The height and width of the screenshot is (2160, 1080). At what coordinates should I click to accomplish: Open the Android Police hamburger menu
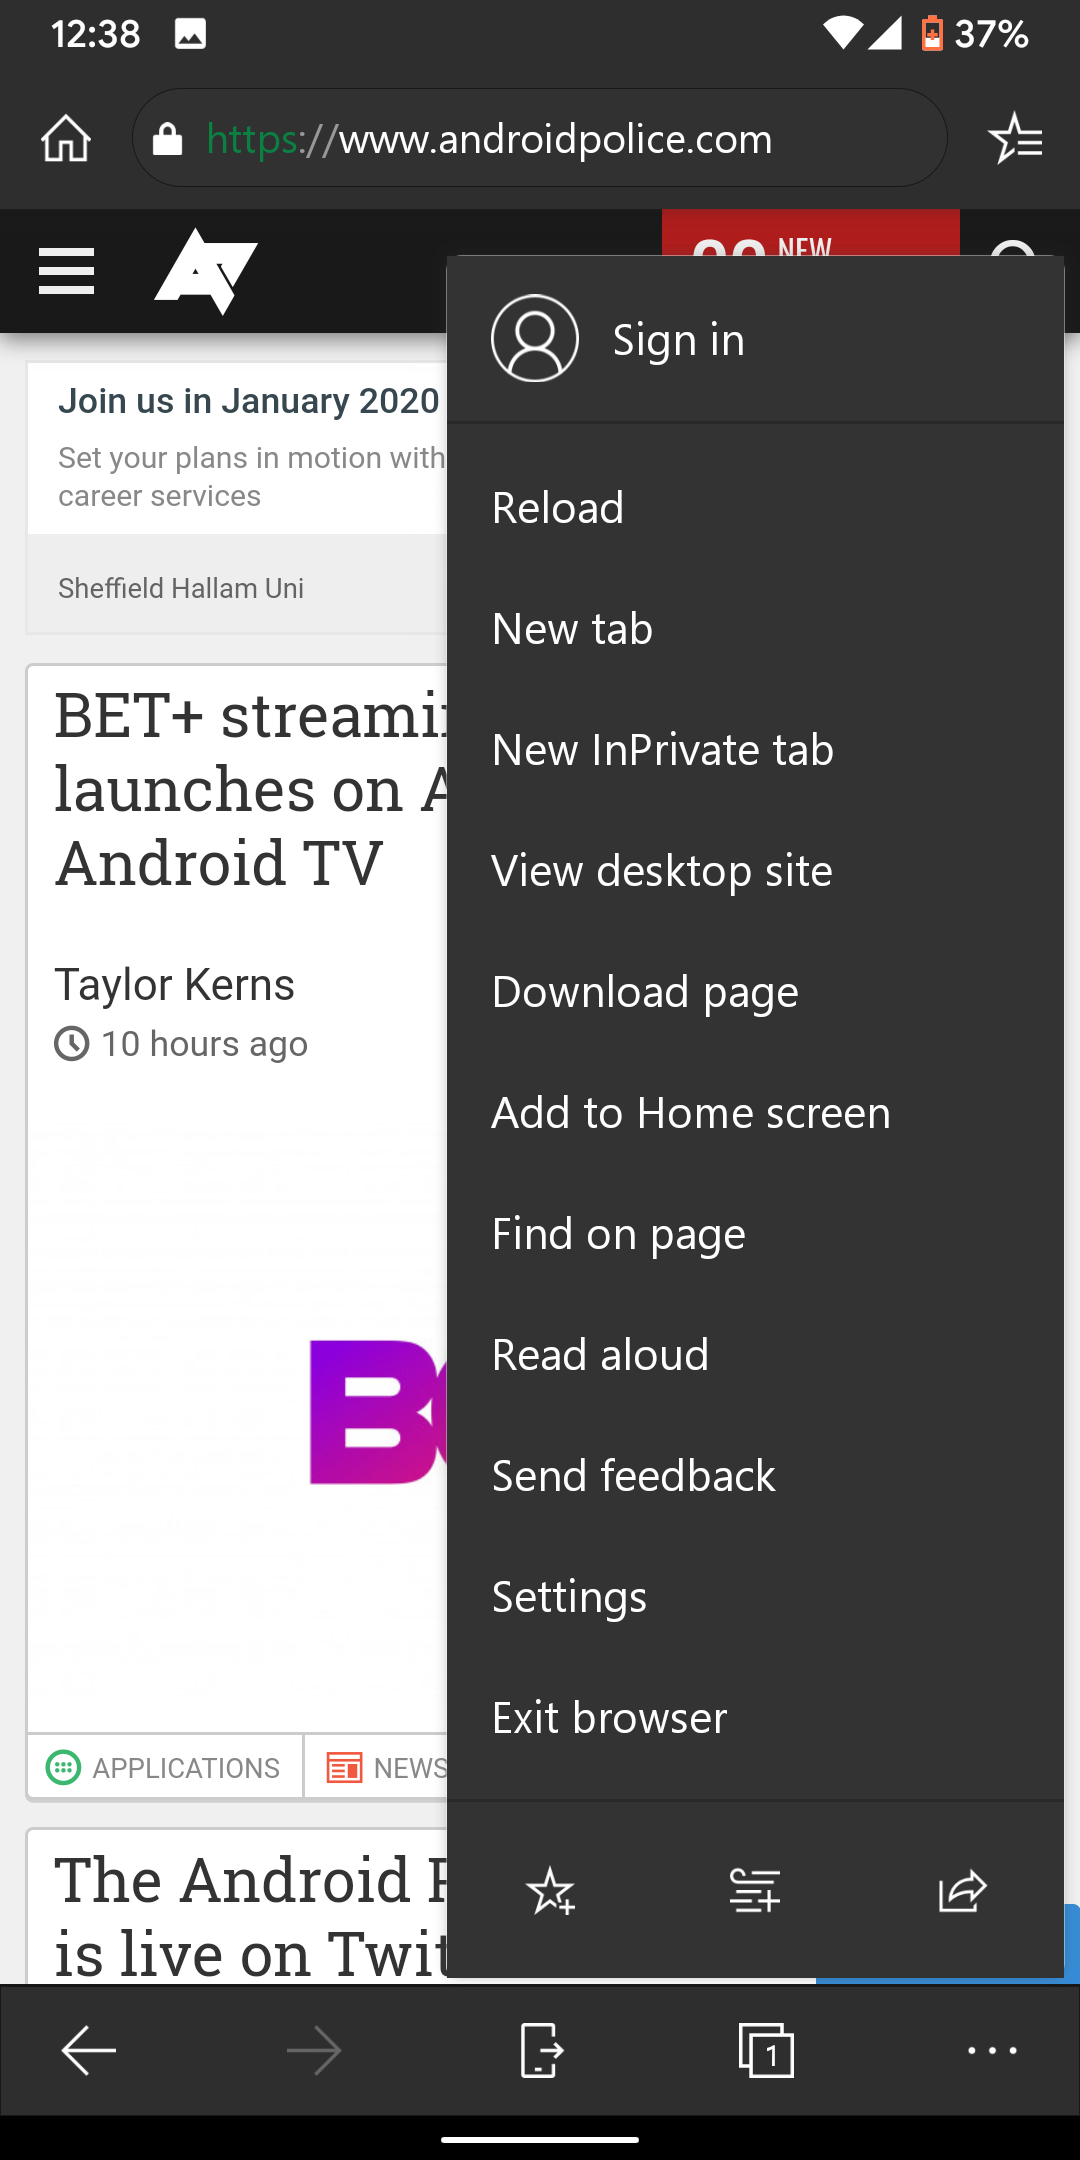[66, 270]
